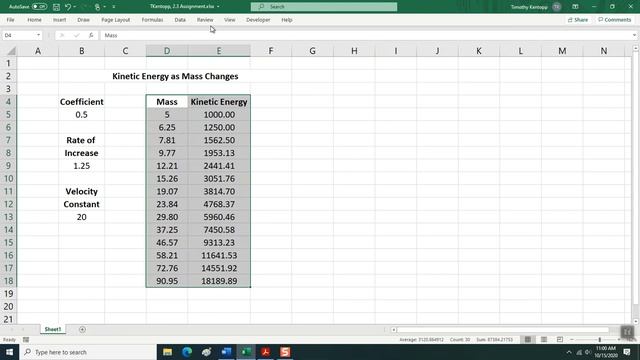The image size is (640, 360).
Task: Toggle the AutoSave switch
Action: point(40,7)
